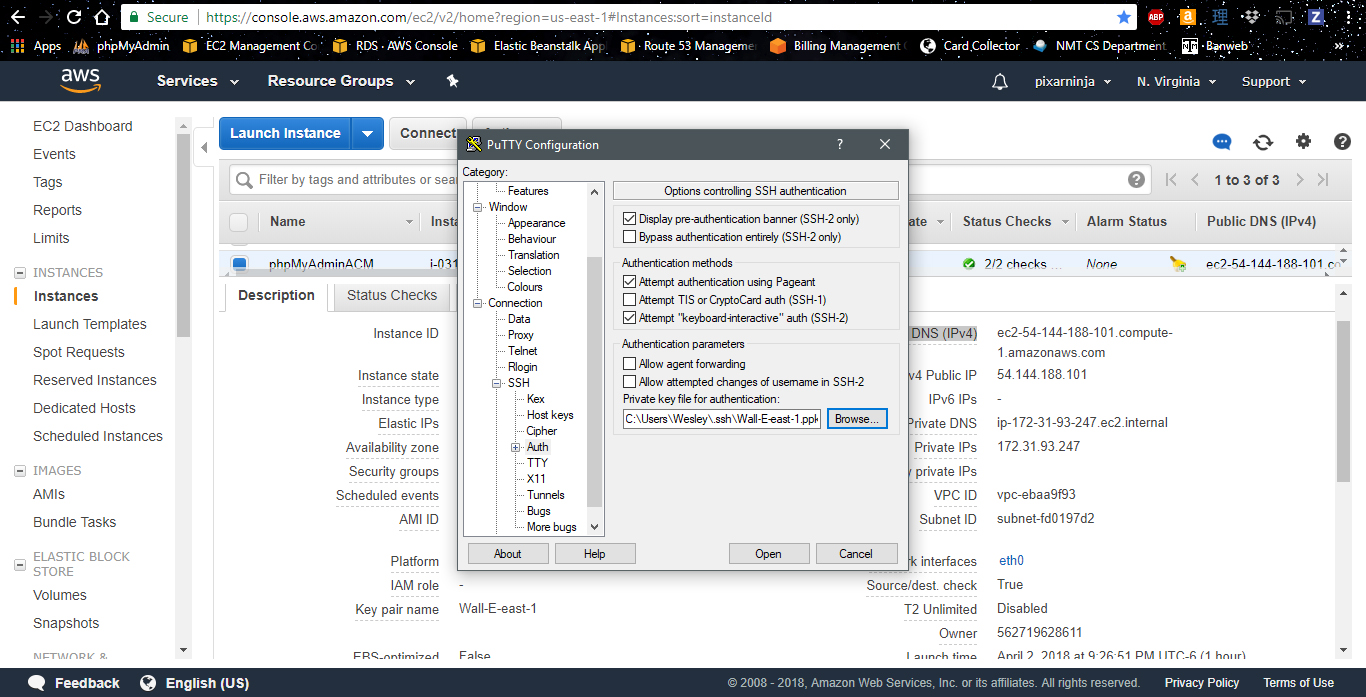1366x697 pixels.
Task: Open the EC2 table settings gear
Action: point(1303,142)
